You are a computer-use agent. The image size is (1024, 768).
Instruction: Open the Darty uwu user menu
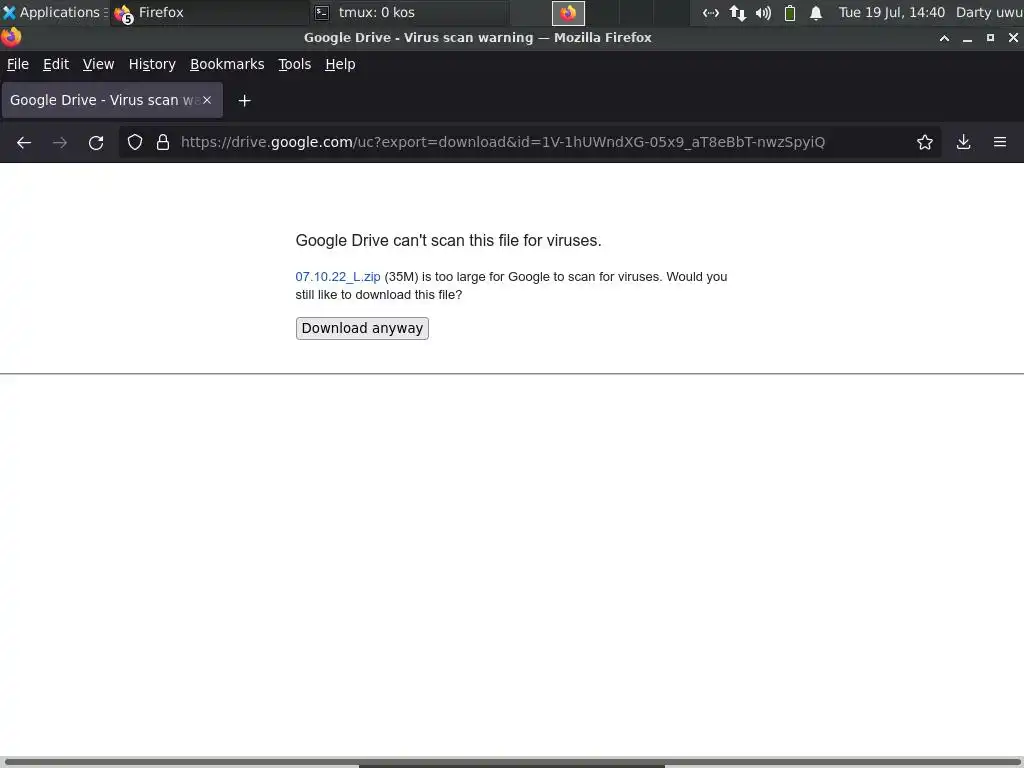point(989,12)
